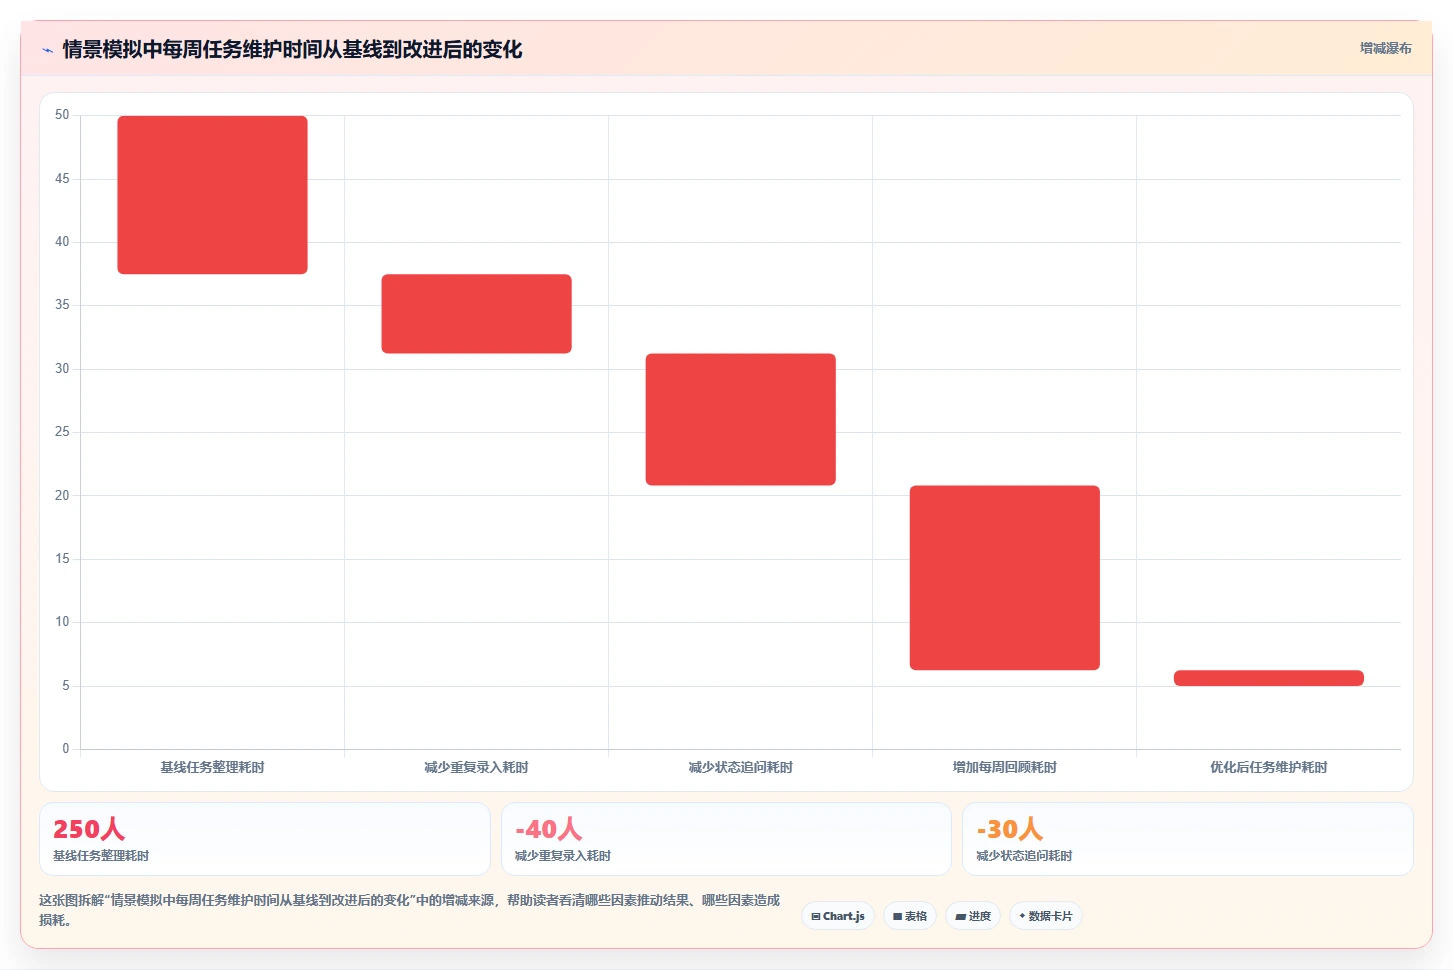Click the y-axis value 10
The width and height of the screenshot is (1453, 970).
pyautogui.click(x=62, y=622)
